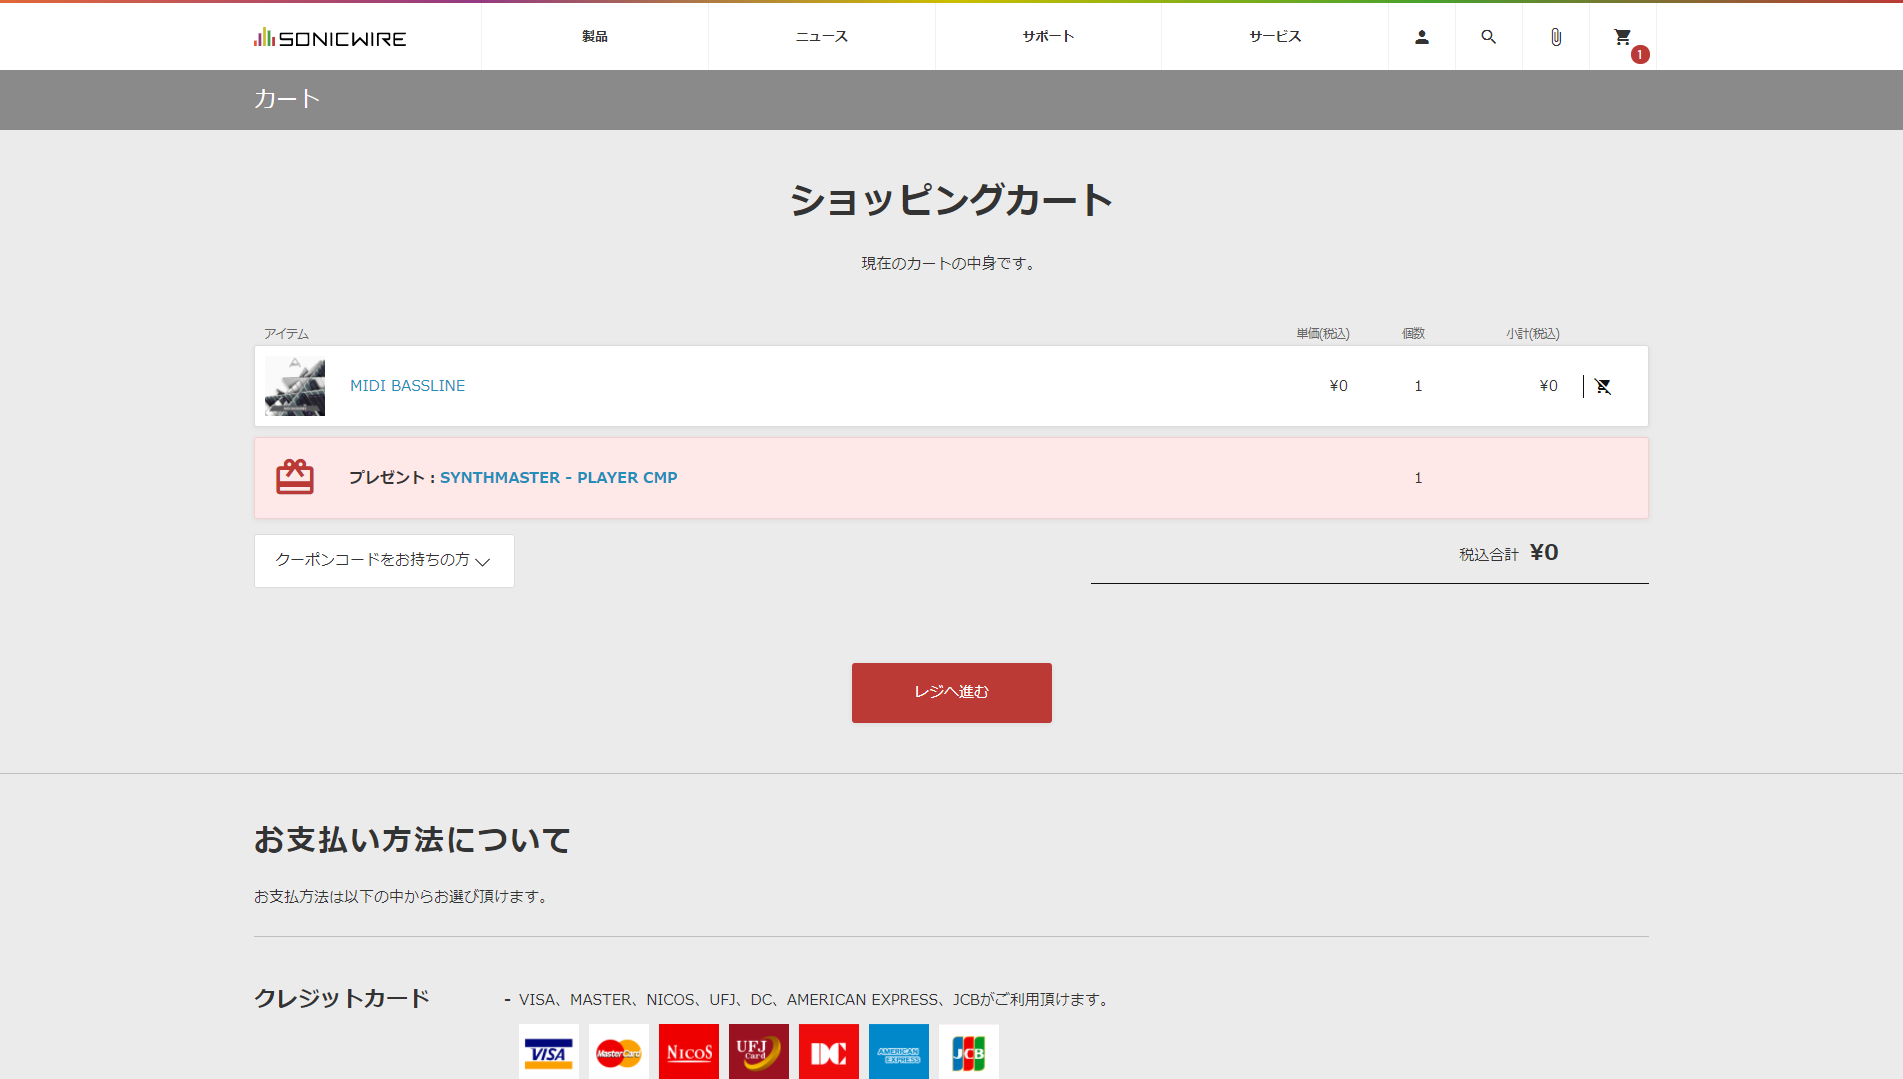Screen dimensions: 1903x1079
Task: Click the 個数 column header
Action: (1413, 334)
